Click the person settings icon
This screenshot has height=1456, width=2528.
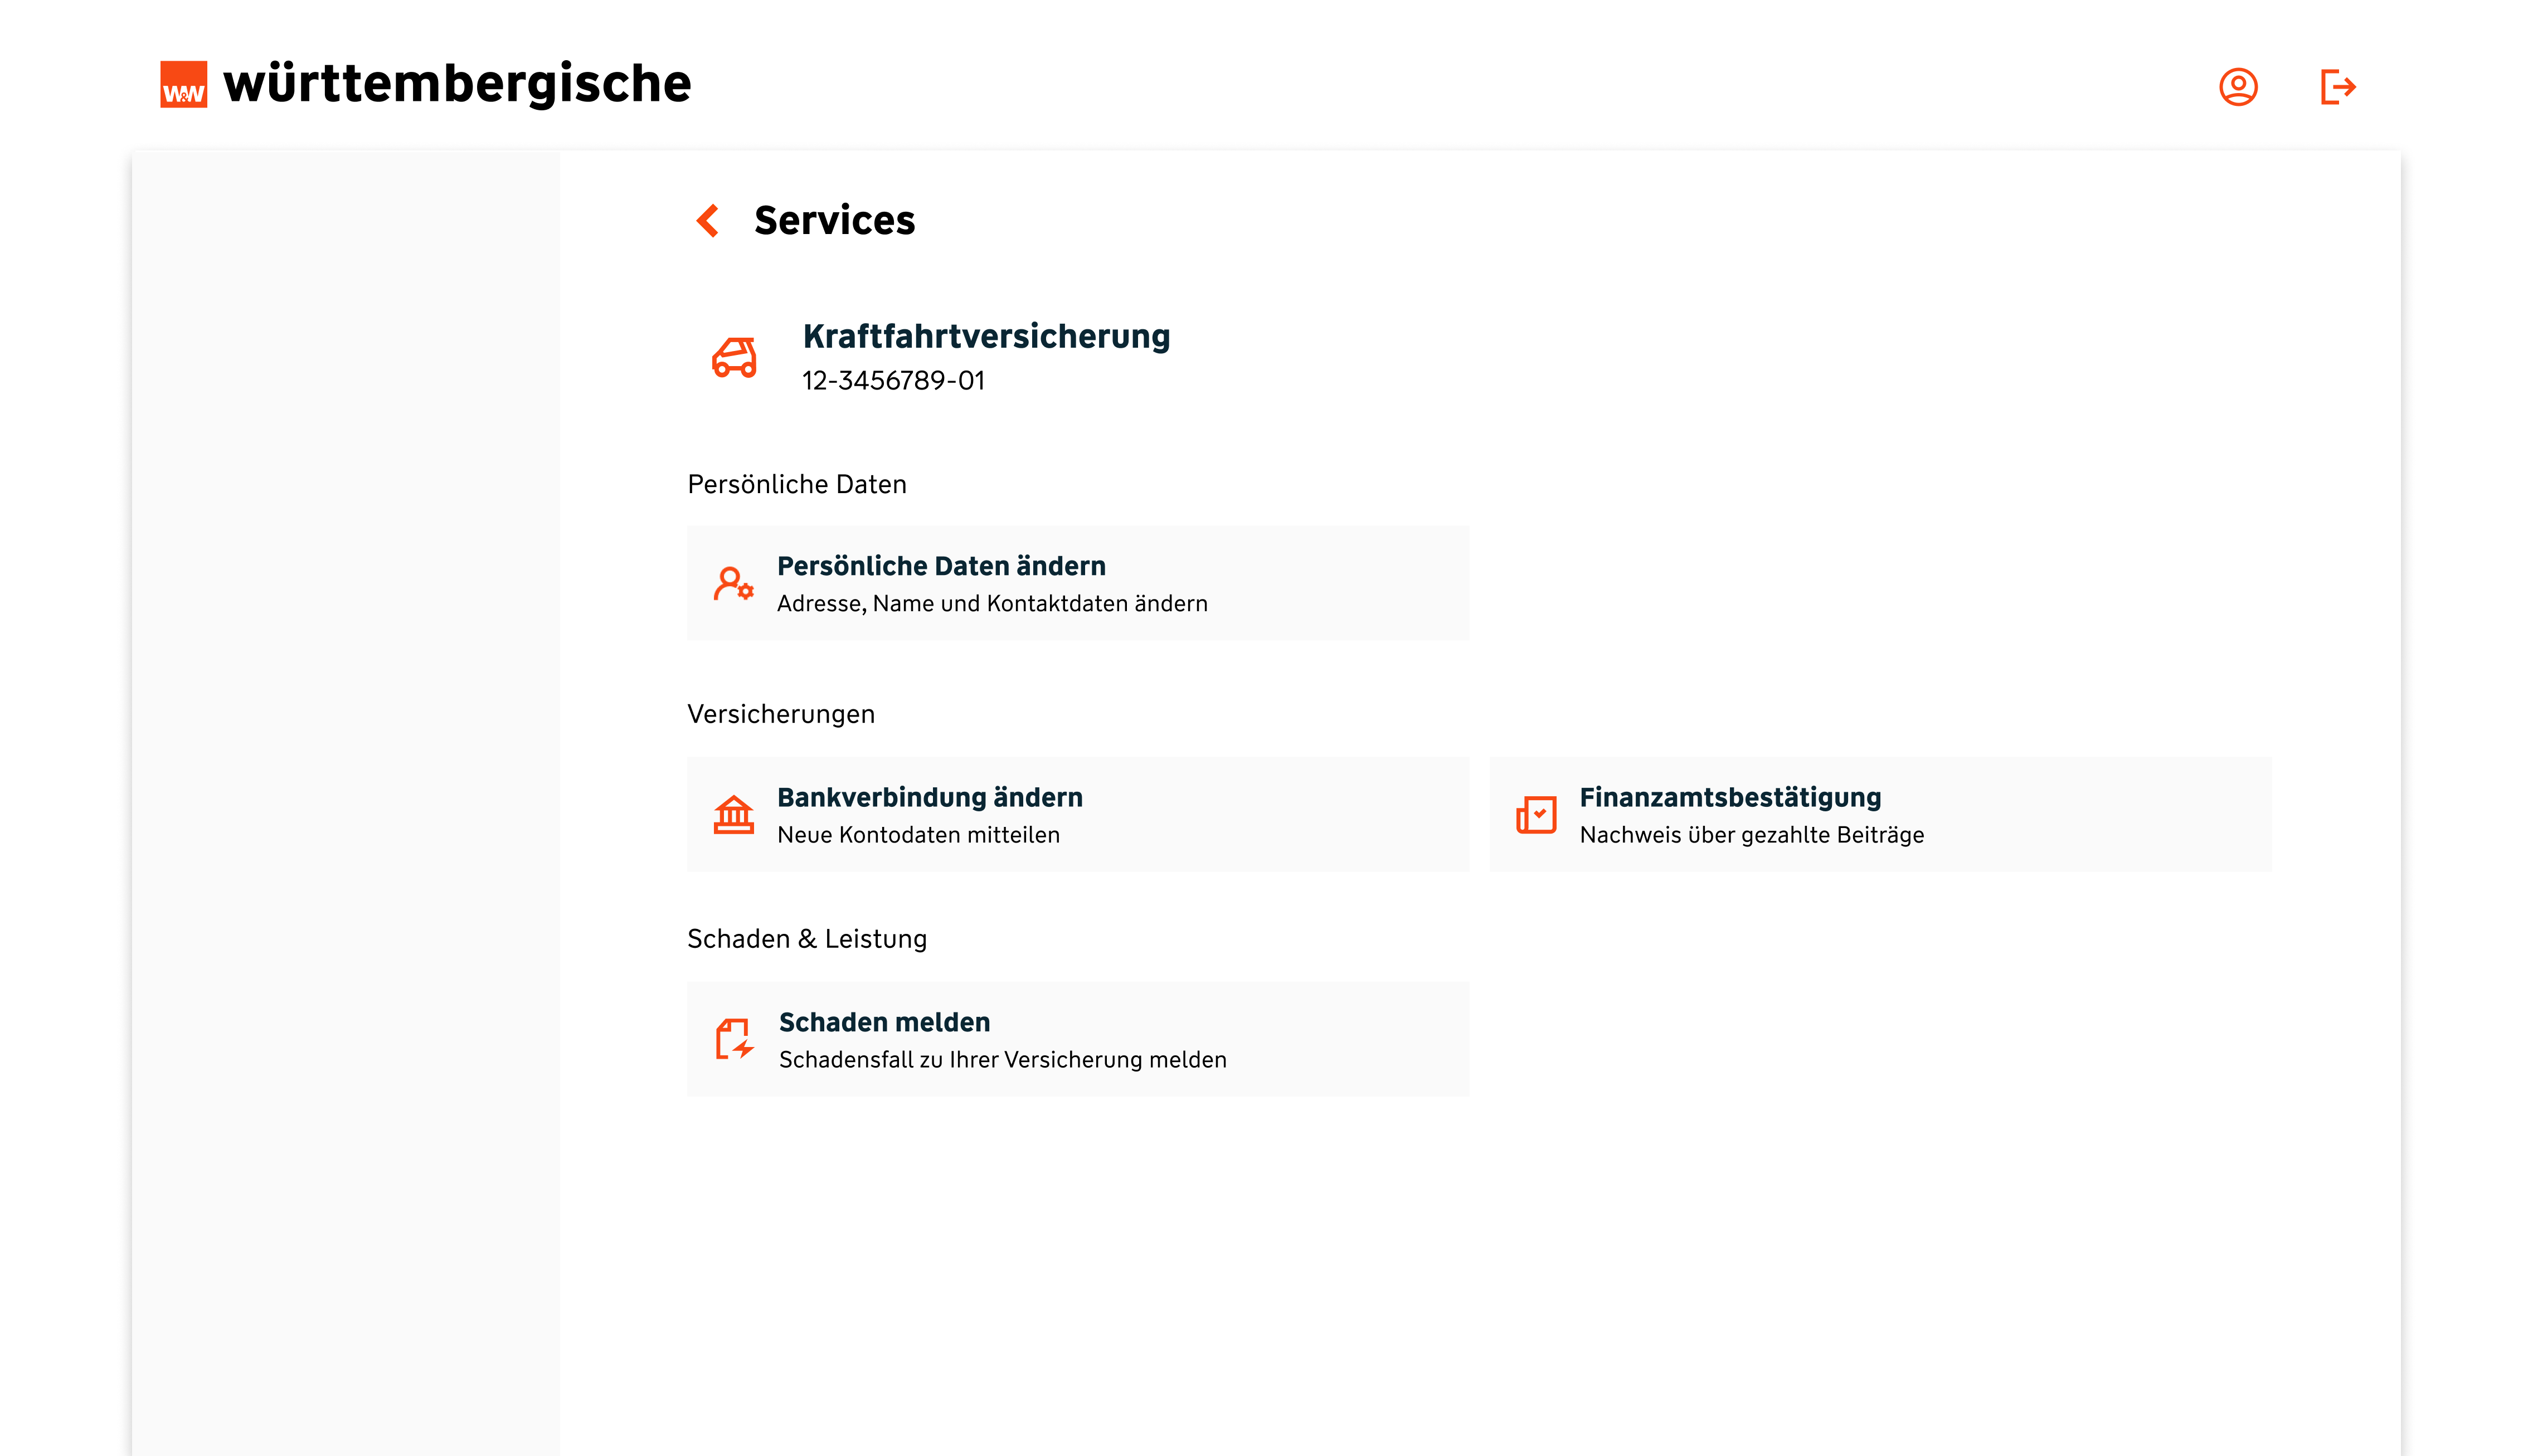coord(733,583)
